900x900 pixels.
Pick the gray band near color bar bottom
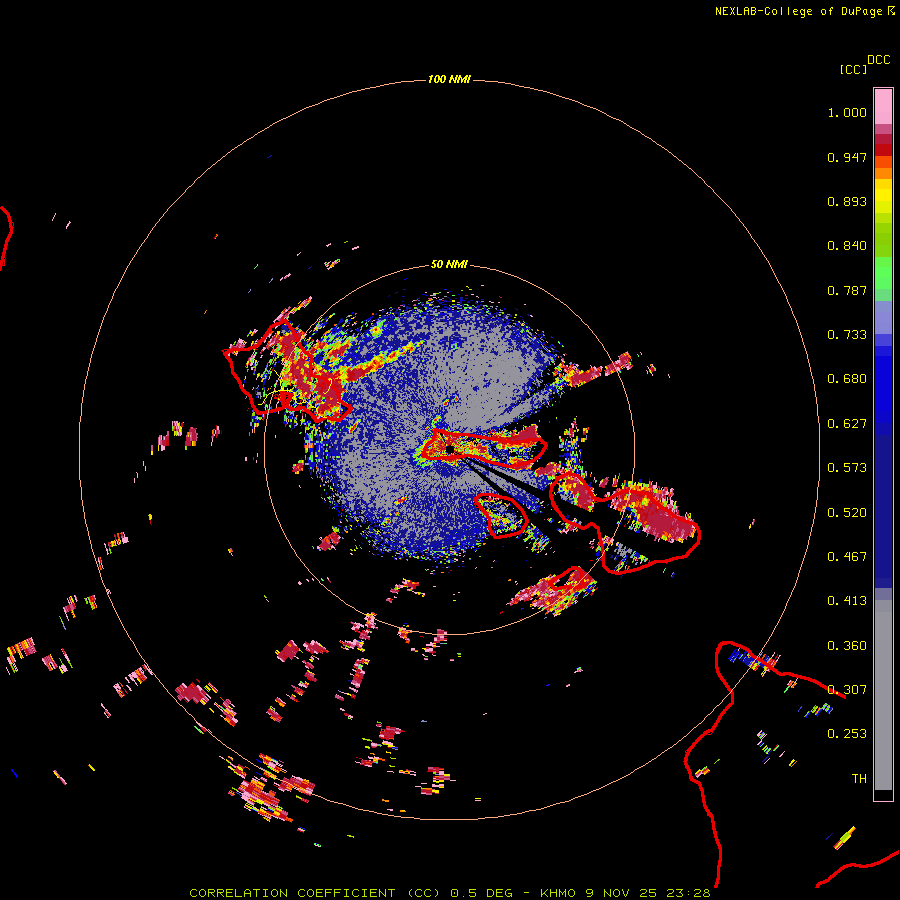click(x=883, y=695)
